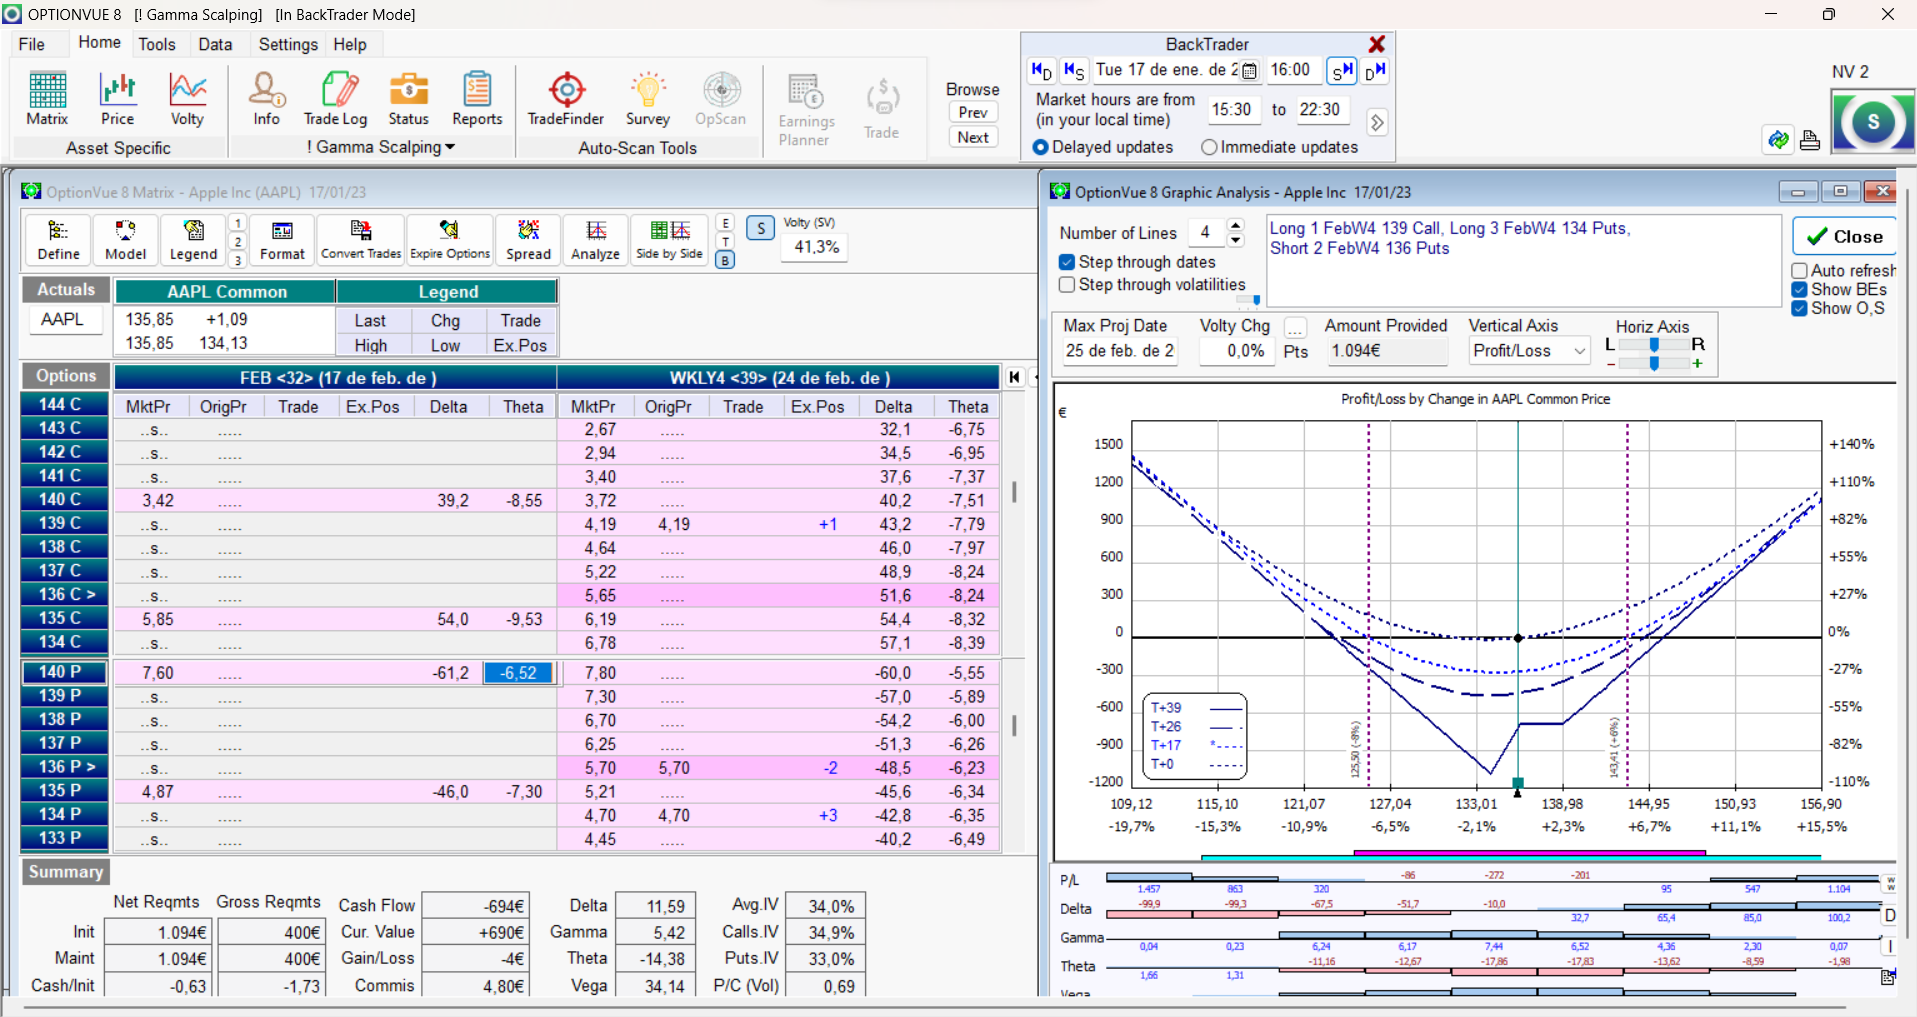Screen dimensions: 1917x1017
Task: Open the BackTrader date calendar picker
Action: point(1249,71)
